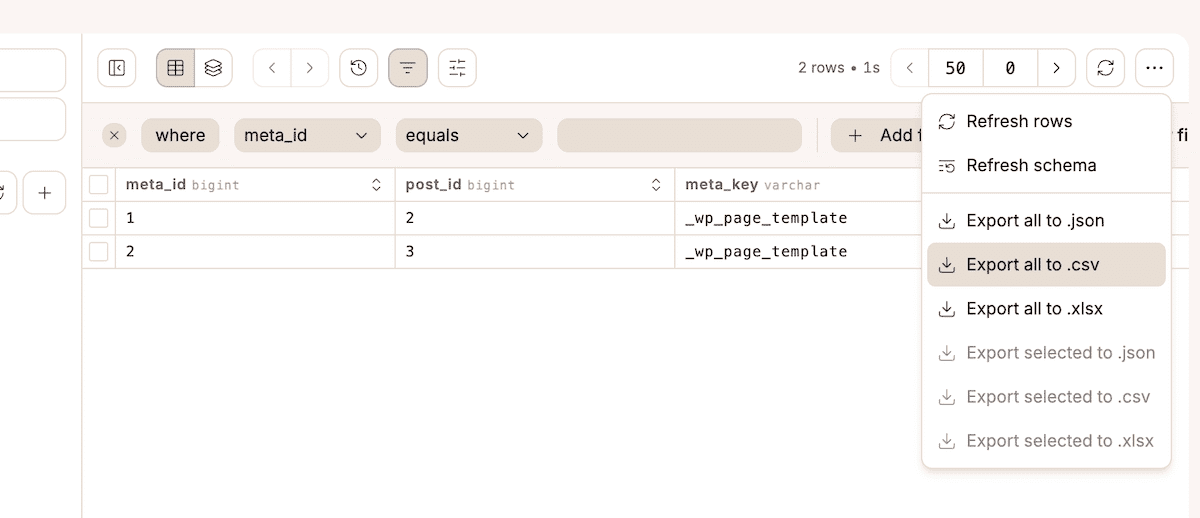Click the refresh table icon
The image size is (1200, 518).
1105,68
